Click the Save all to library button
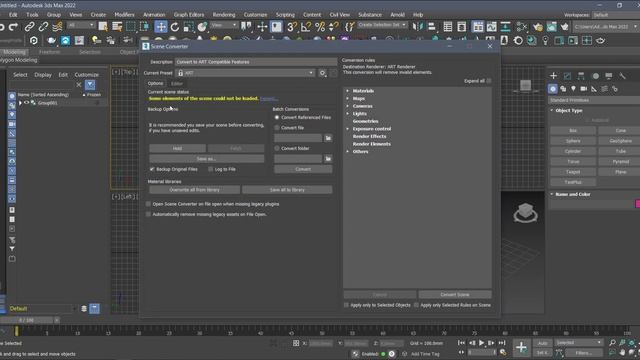 287,190
